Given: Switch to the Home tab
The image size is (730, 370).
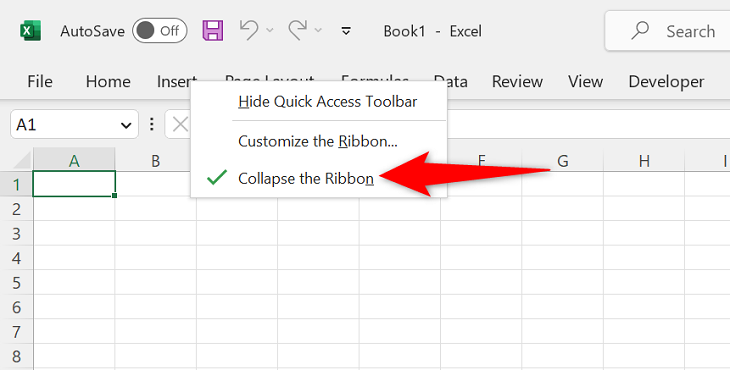Looking at the screenshot, I should 108,81.
